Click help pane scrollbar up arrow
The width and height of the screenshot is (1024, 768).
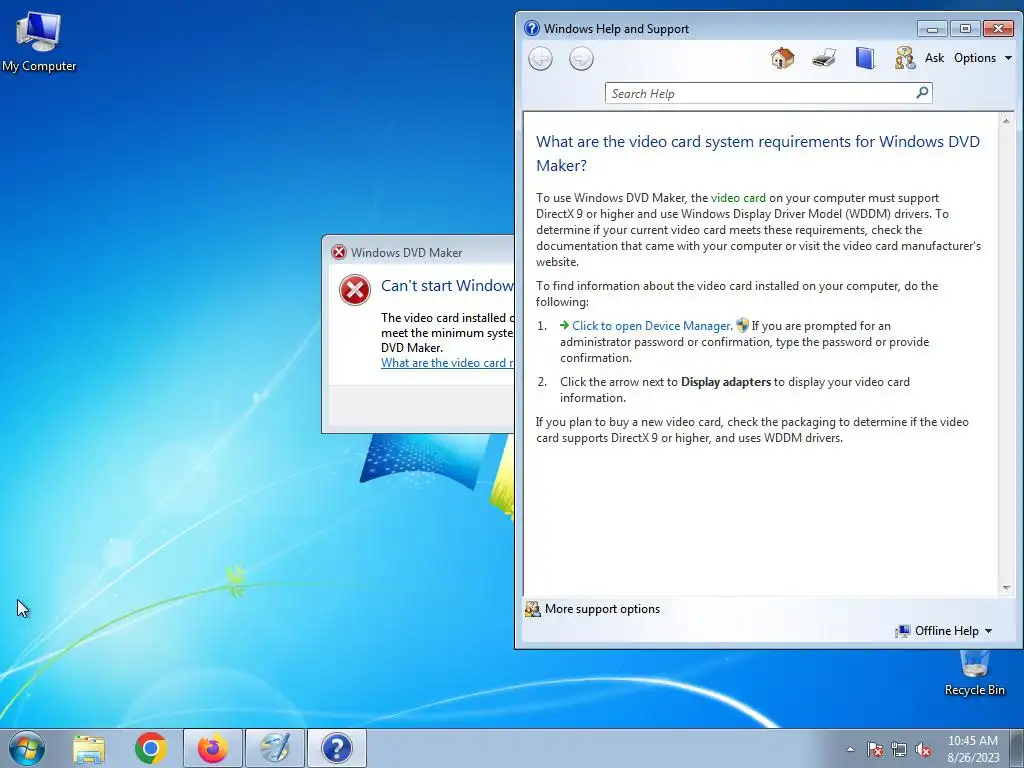(1006, 121)
